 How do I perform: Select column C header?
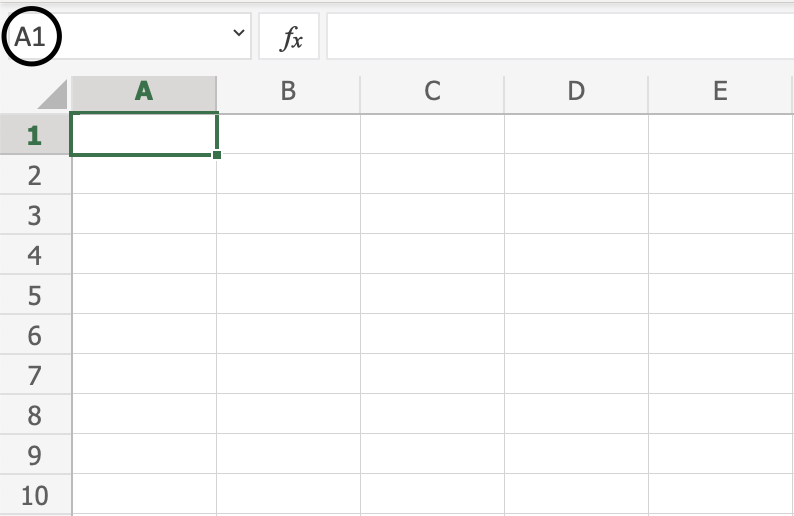432,91
